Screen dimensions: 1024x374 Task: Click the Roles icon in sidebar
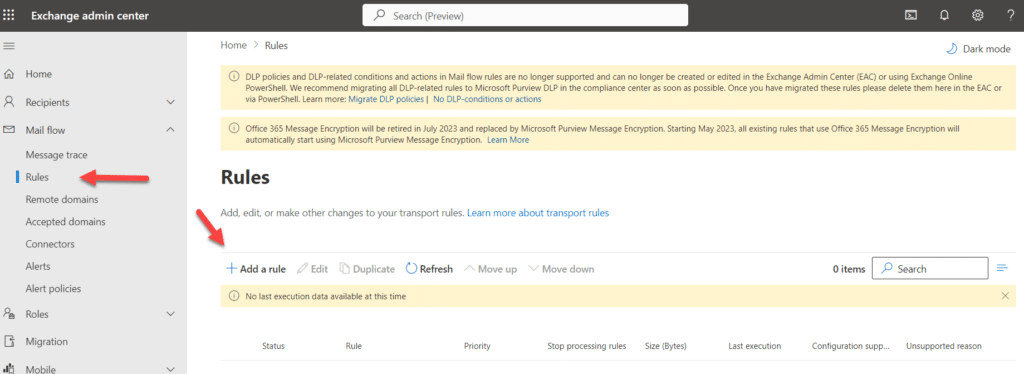pyautogui.click(x=9, y=314)
